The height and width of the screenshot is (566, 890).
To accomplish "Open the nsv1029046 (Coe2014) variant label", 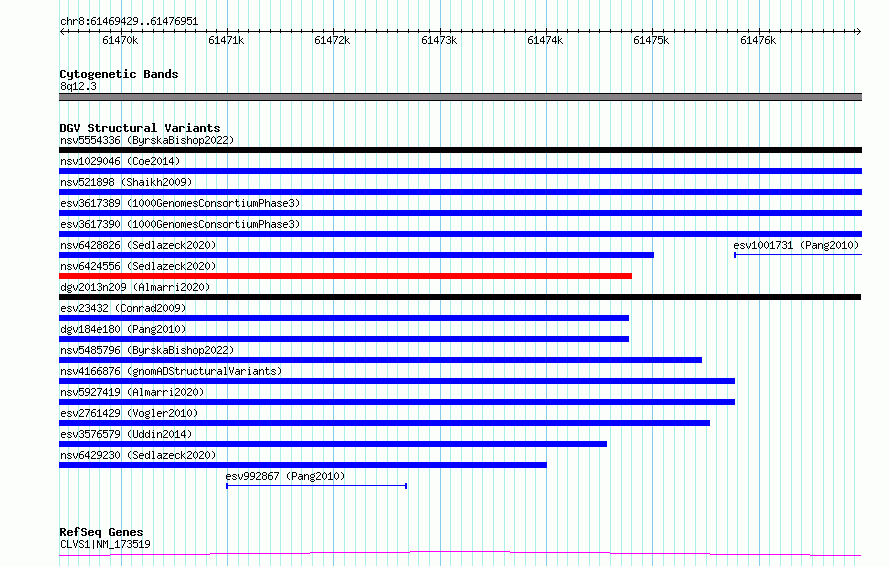I will click(120, 161).
